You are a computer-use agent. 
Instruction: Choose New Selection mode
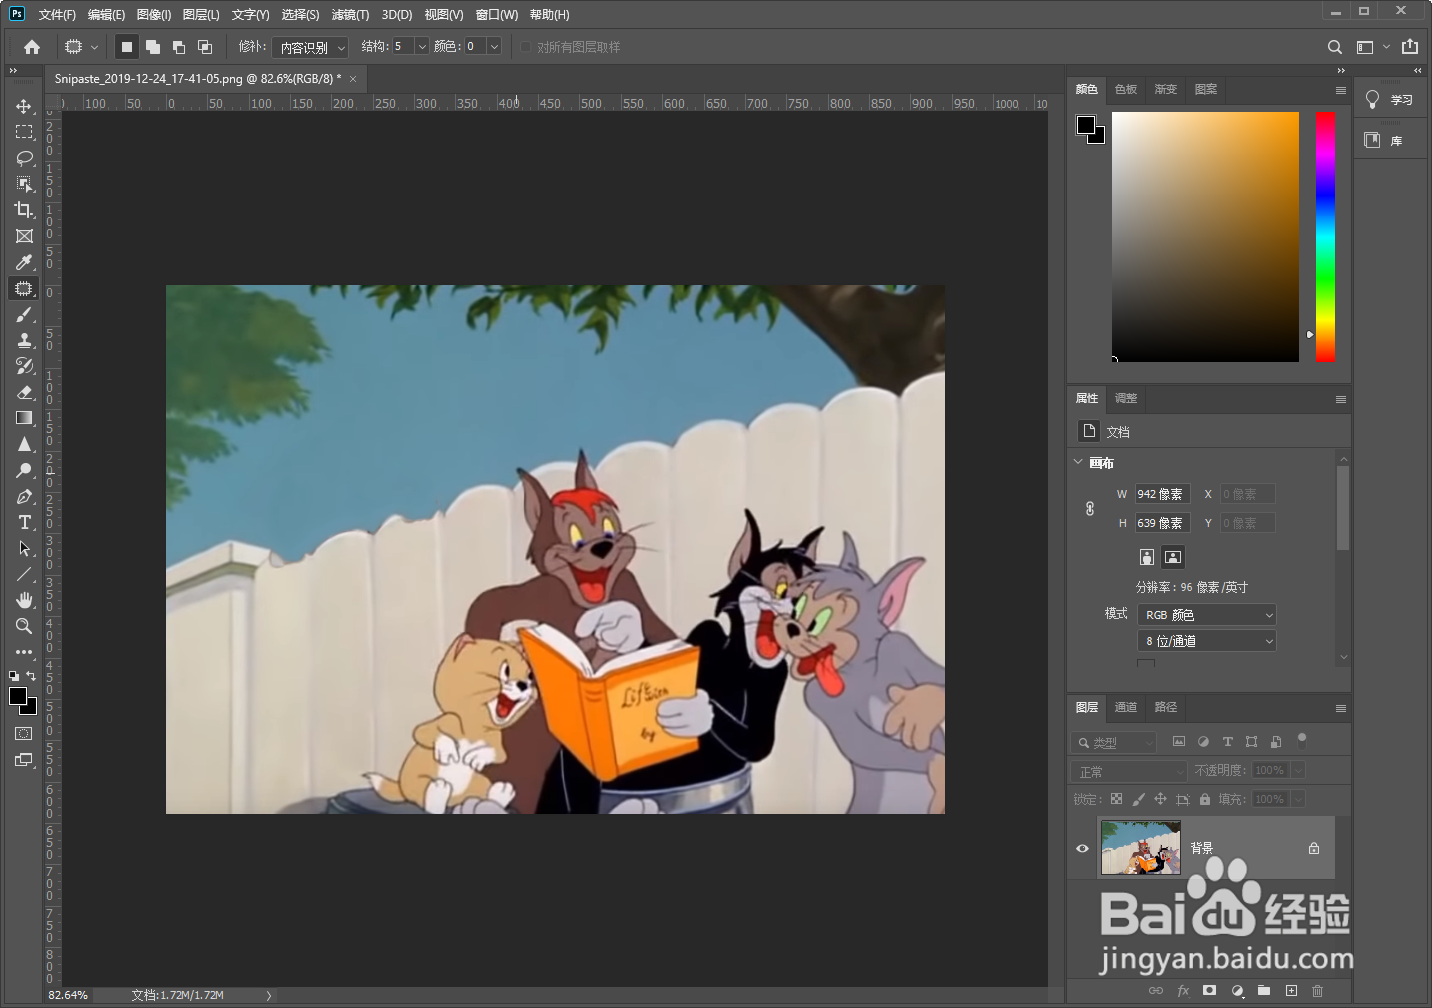(127, 47)
